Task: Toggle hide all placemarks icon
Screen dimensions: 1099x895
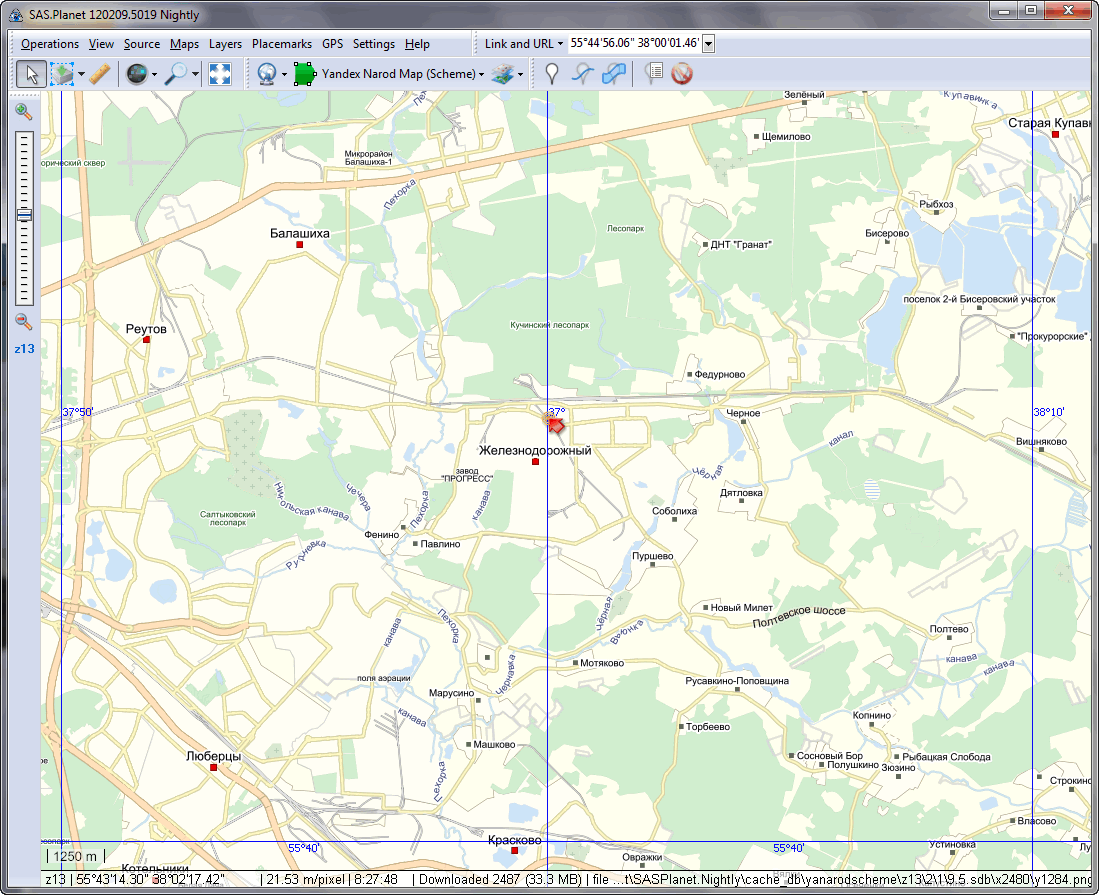Action: point(683,74)
